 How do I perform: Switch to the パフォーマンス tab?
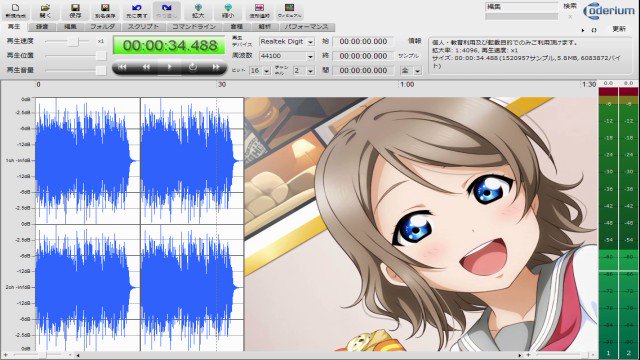pos(307,27)
